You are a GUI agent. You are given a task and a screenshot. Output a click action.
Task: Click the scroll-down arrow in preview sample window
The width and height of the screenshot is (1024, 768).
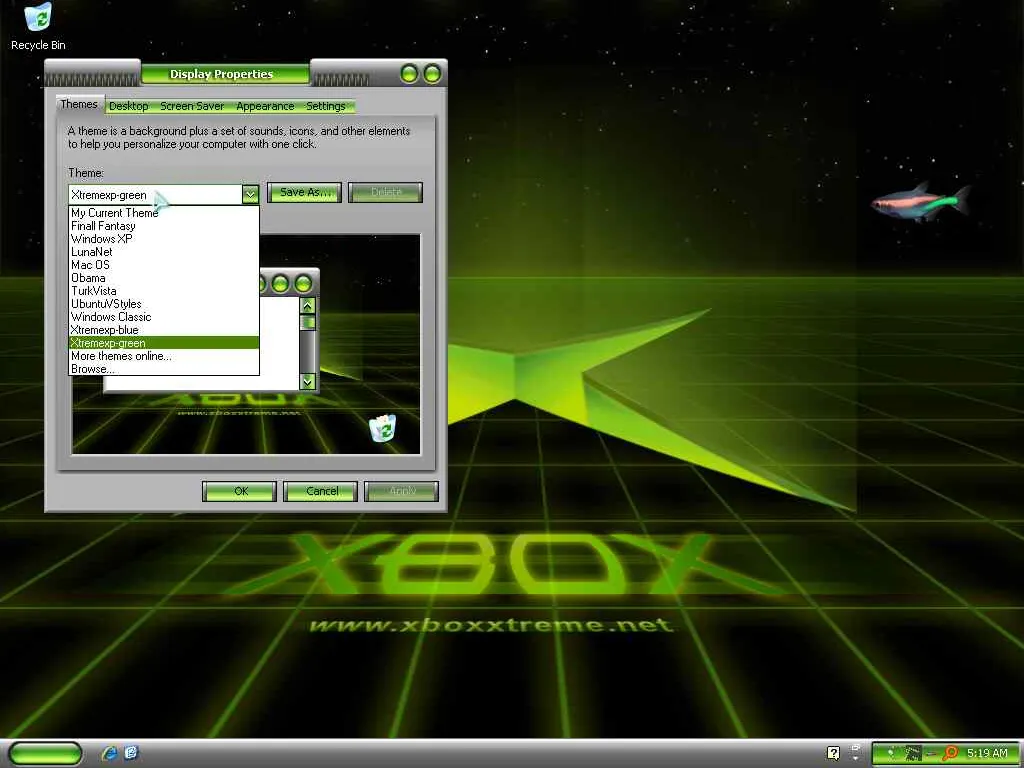coord(308,381)
